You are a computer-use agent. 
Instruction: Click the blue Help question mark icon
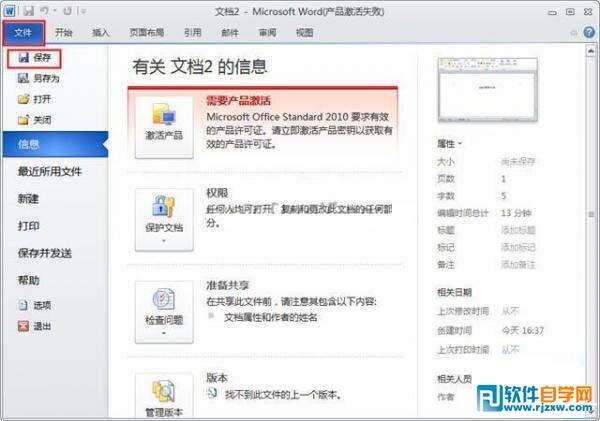589,33
